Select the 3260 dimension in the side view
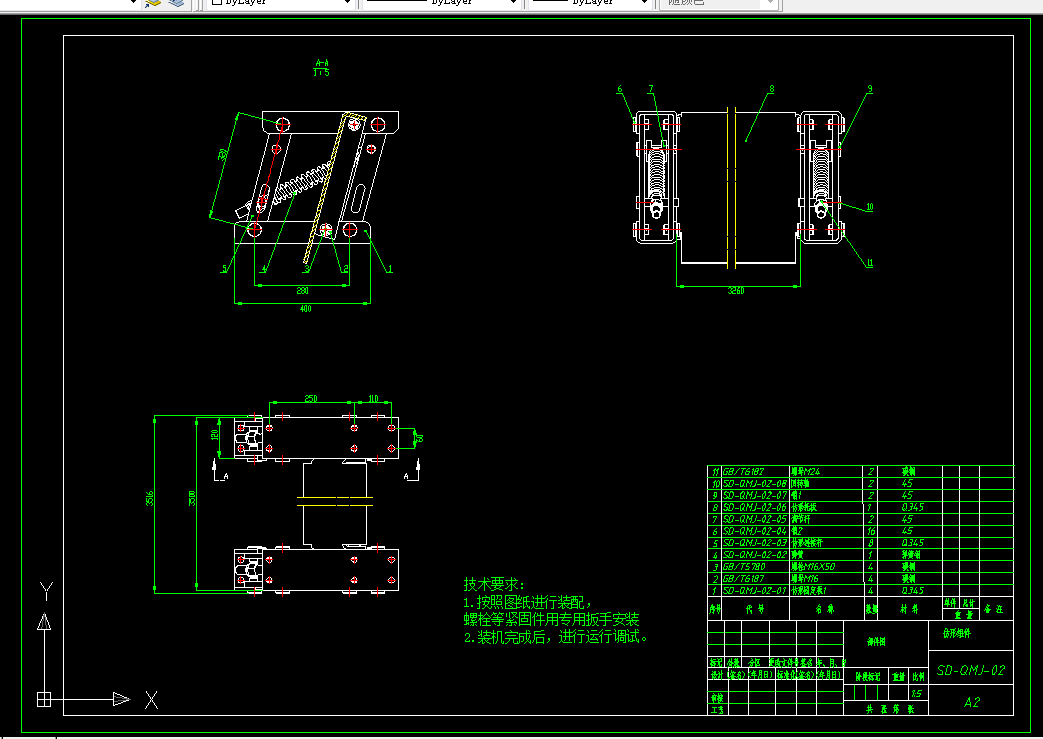Image resolution: width=1043 pixels, height=739 pixels. (736, 291)
